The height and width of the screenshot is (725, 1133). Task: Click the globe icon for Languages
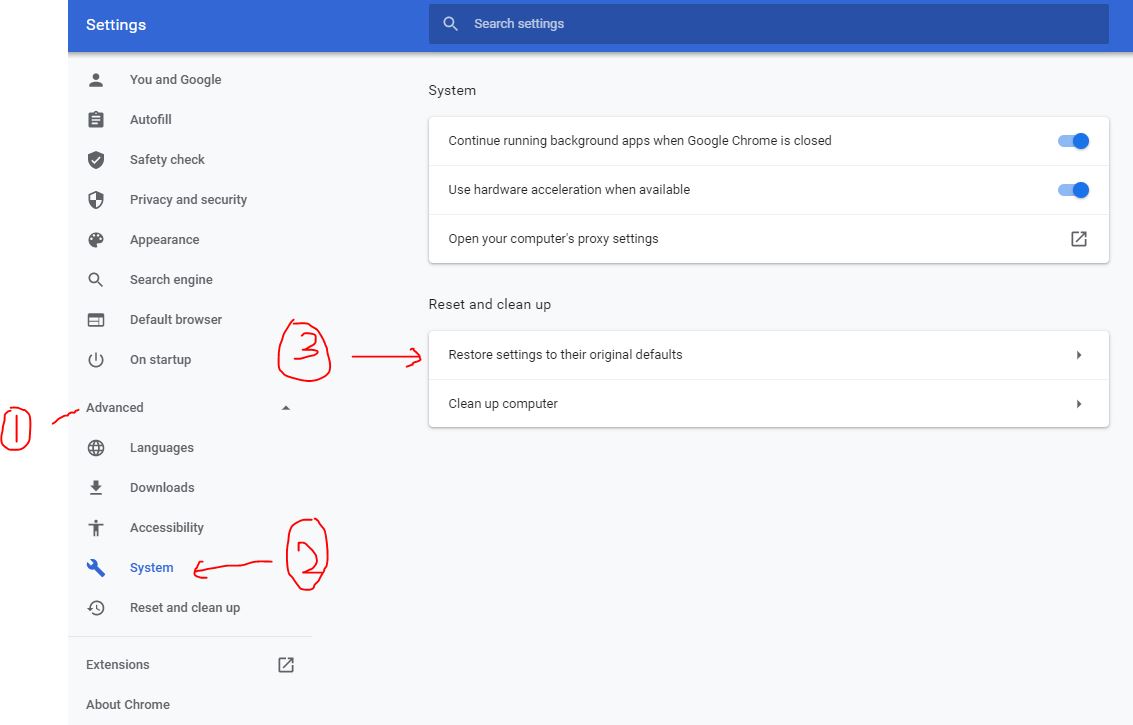click(x=95, y=448)
